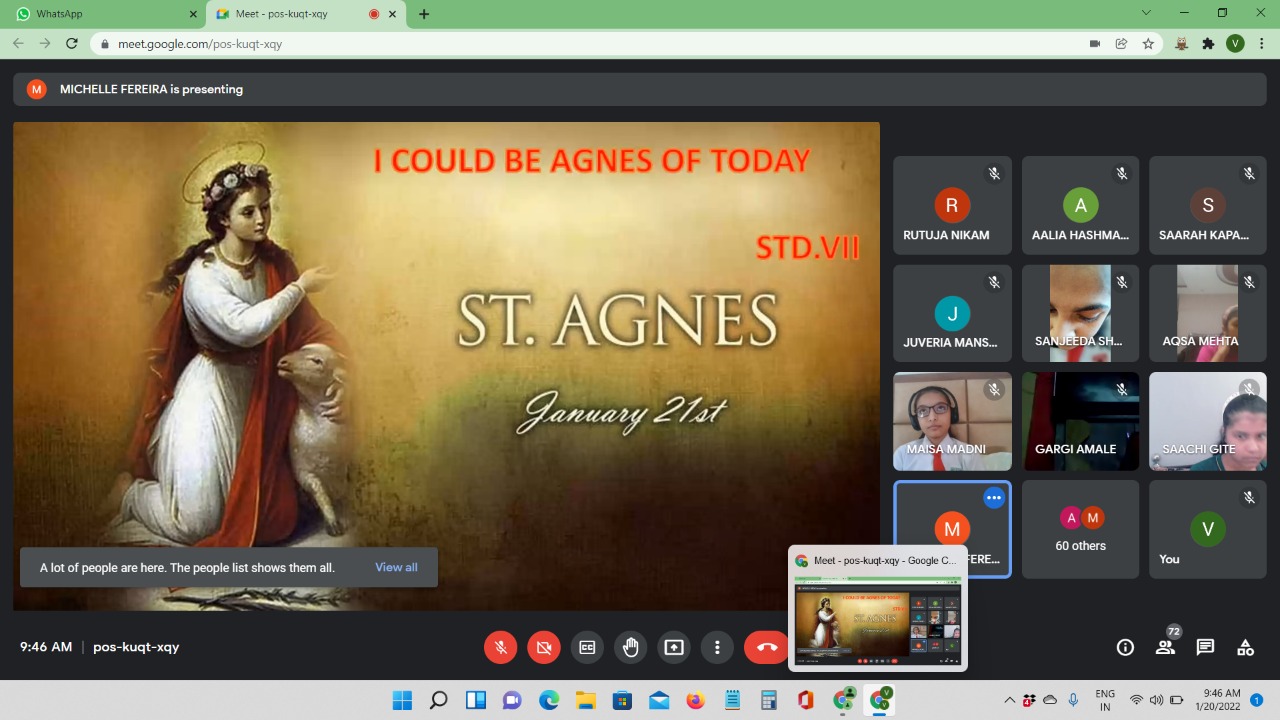Open the ENG IN language switcher

(x=1105, y=700)
